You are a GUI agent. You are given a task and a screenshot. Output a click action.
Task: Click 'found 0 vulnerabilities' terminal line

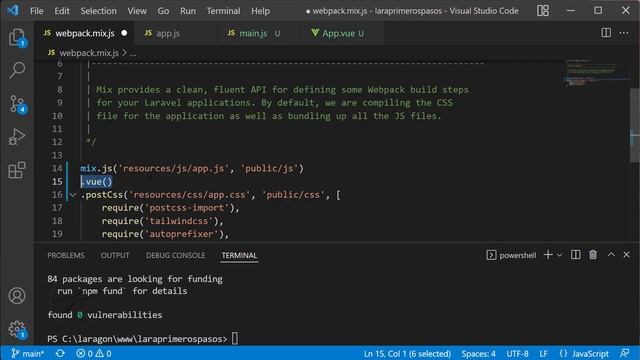(x=104, y=315)
